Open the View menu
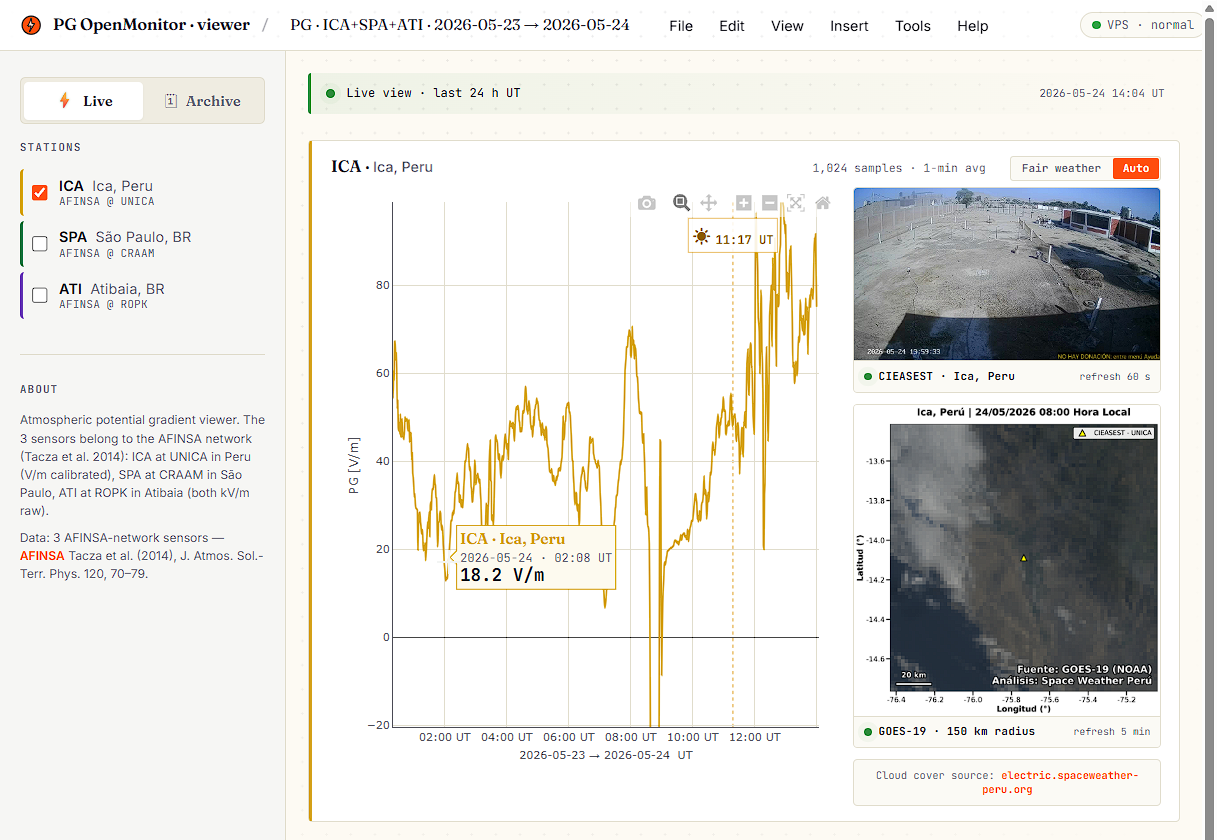This screenshot has height=840, width=1217. (x=787, y=26)
